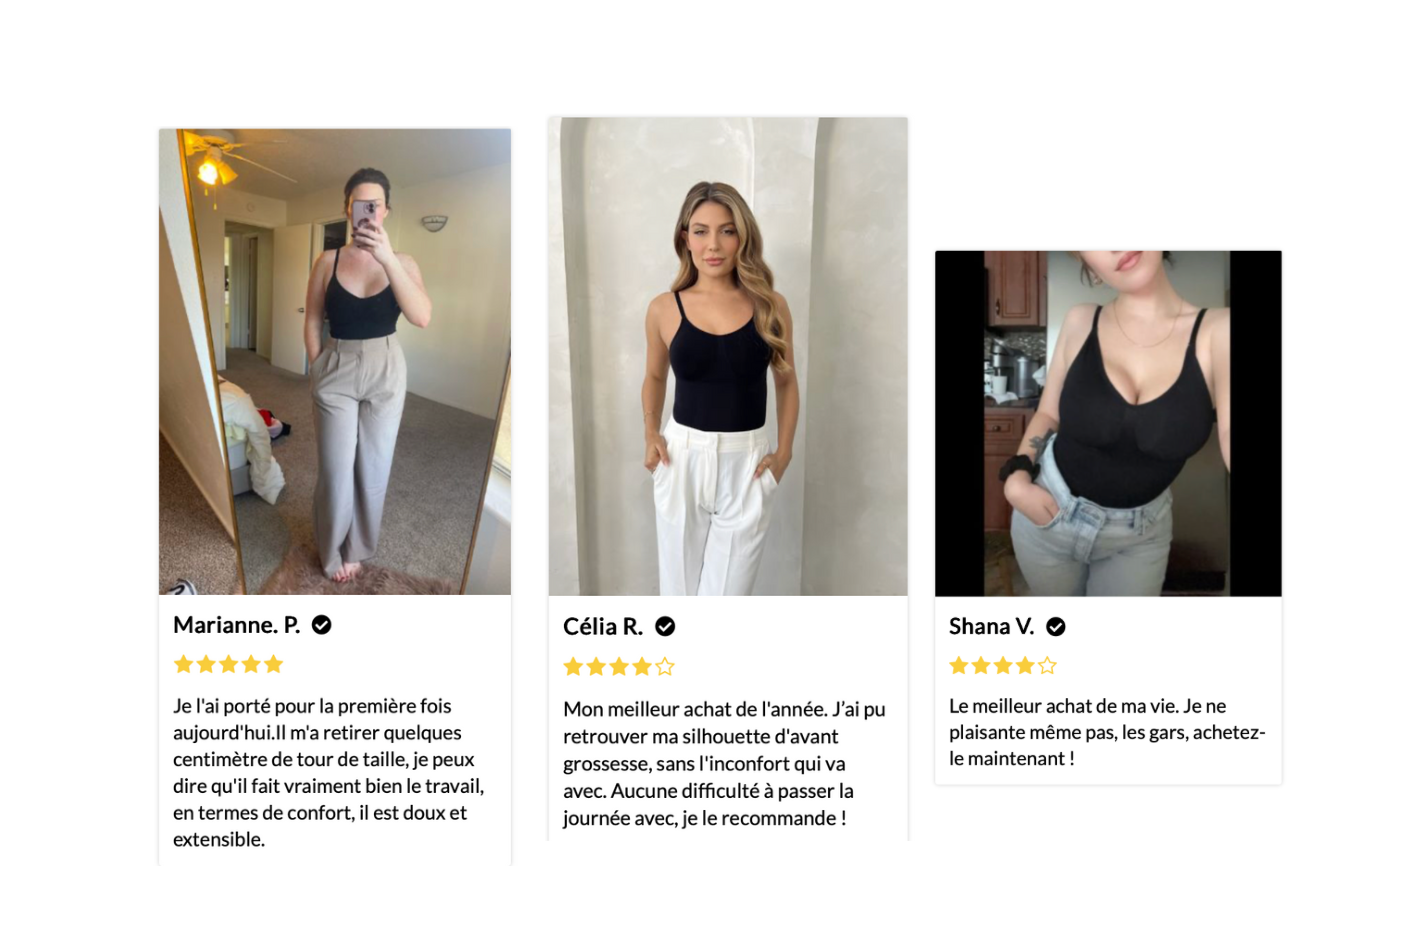
Task: Click the reviewer name Shana V.
Action: 992,627
